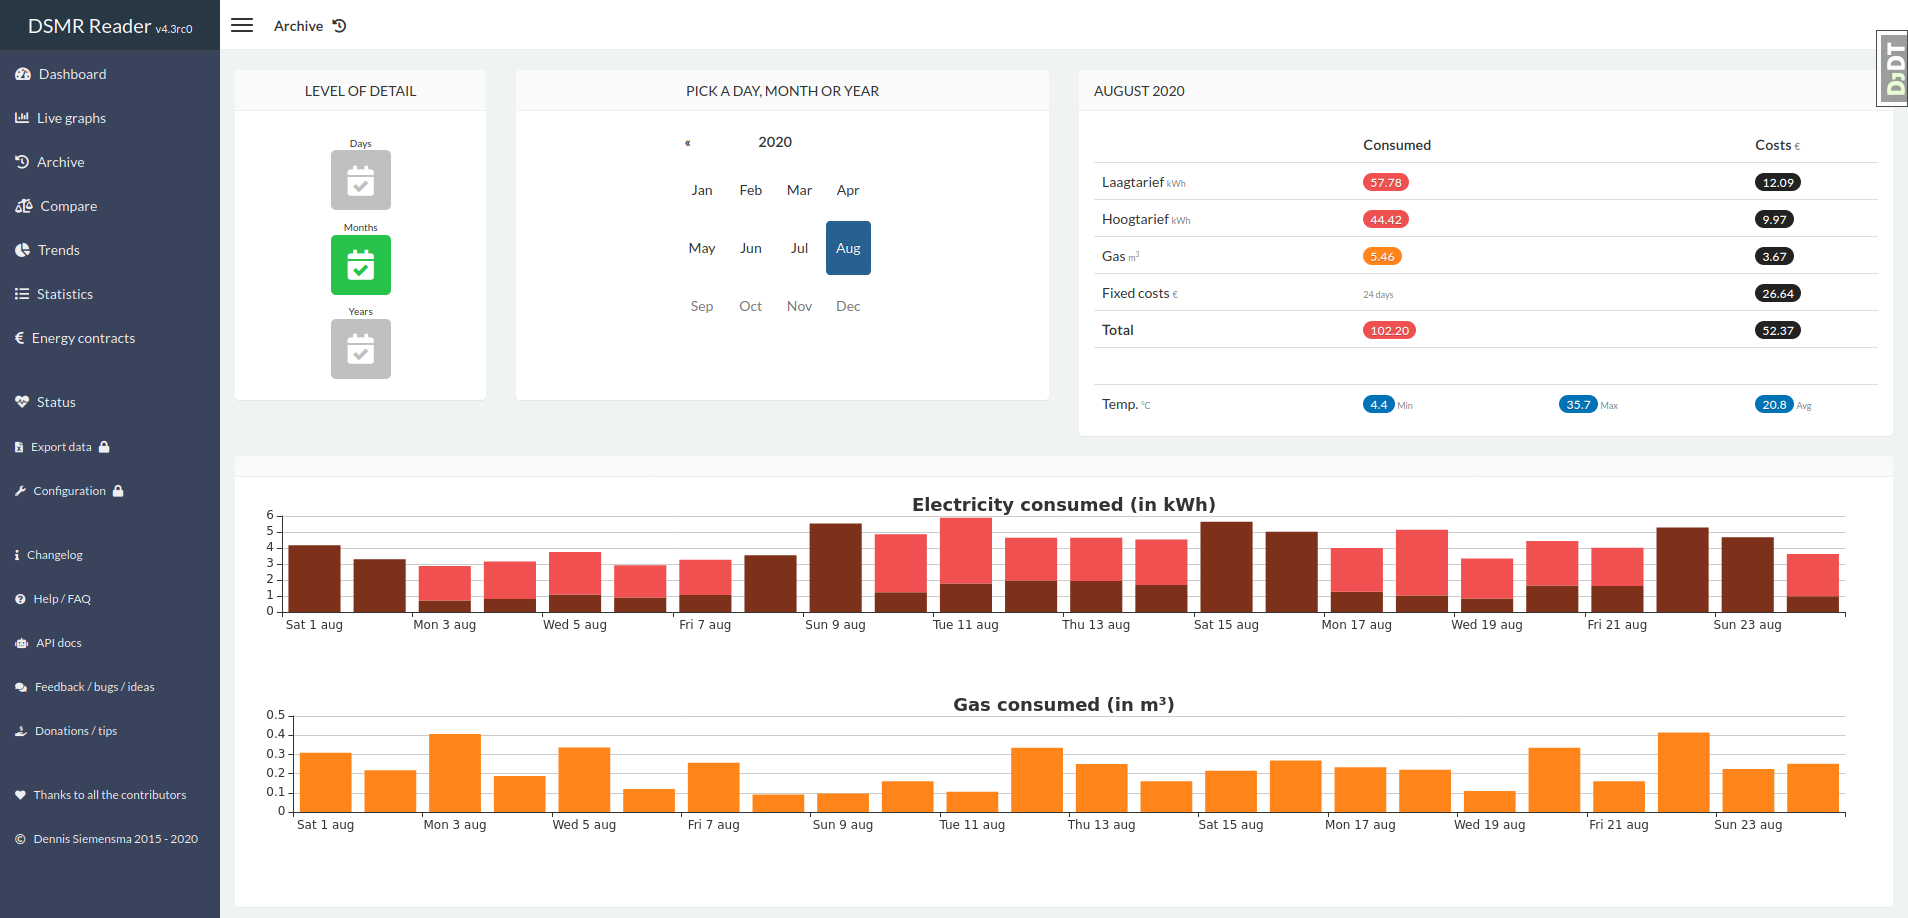Image resolution: width=1908 pixels, height=918 pixels.
Task: Click the Fixed costs value 26.64
Action: 1778,293
